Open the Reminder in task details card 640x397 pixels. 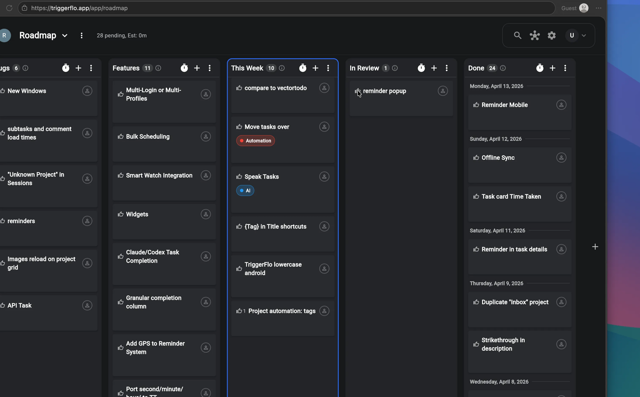[520, 257]
